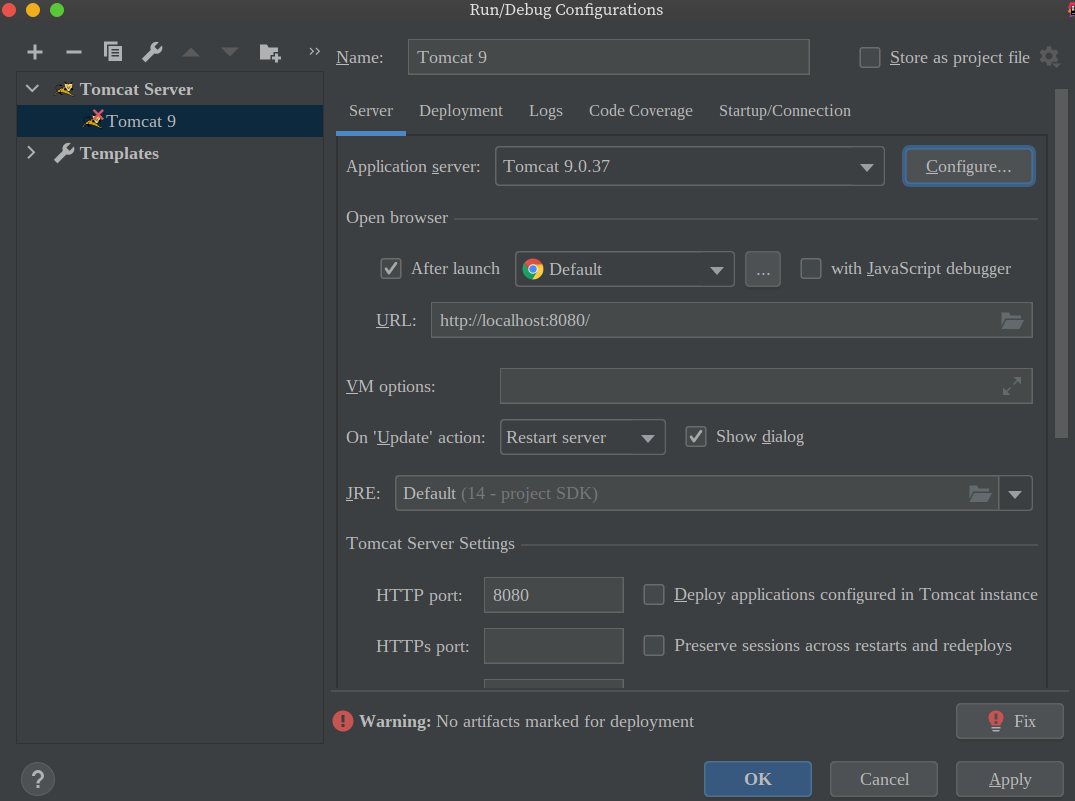Click the macOS green zoom window button
Image resolution: width=1075 pixels, height=801 pixels.
57,10
